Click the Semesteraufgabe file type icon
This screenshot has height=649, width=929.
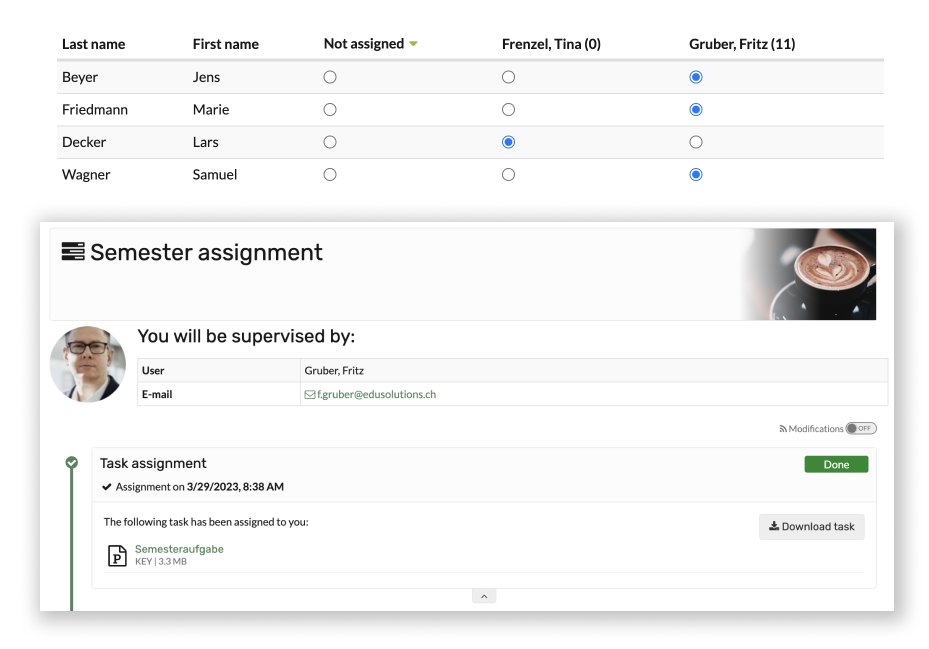[117, 556]
